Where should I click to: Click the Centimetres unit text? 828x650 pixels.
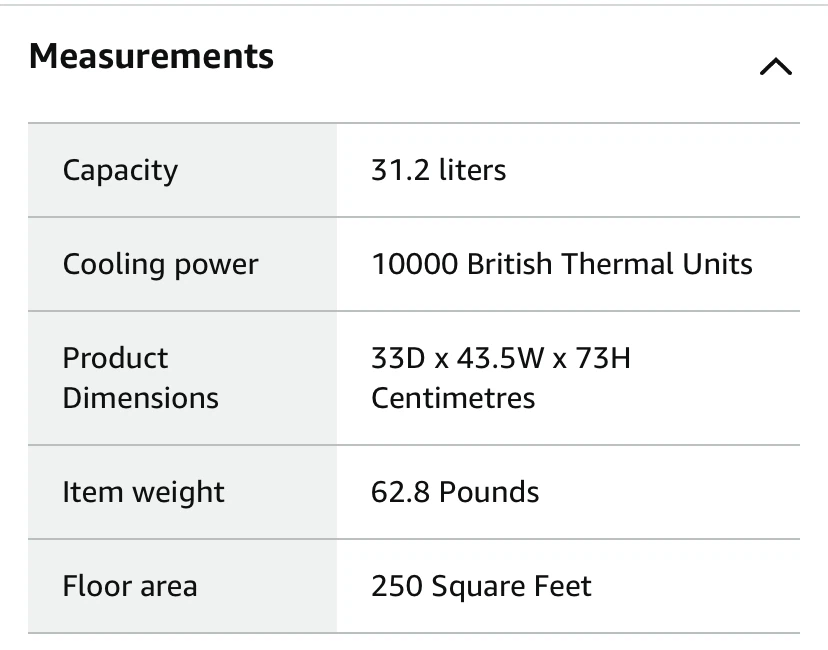coord(453,398)
